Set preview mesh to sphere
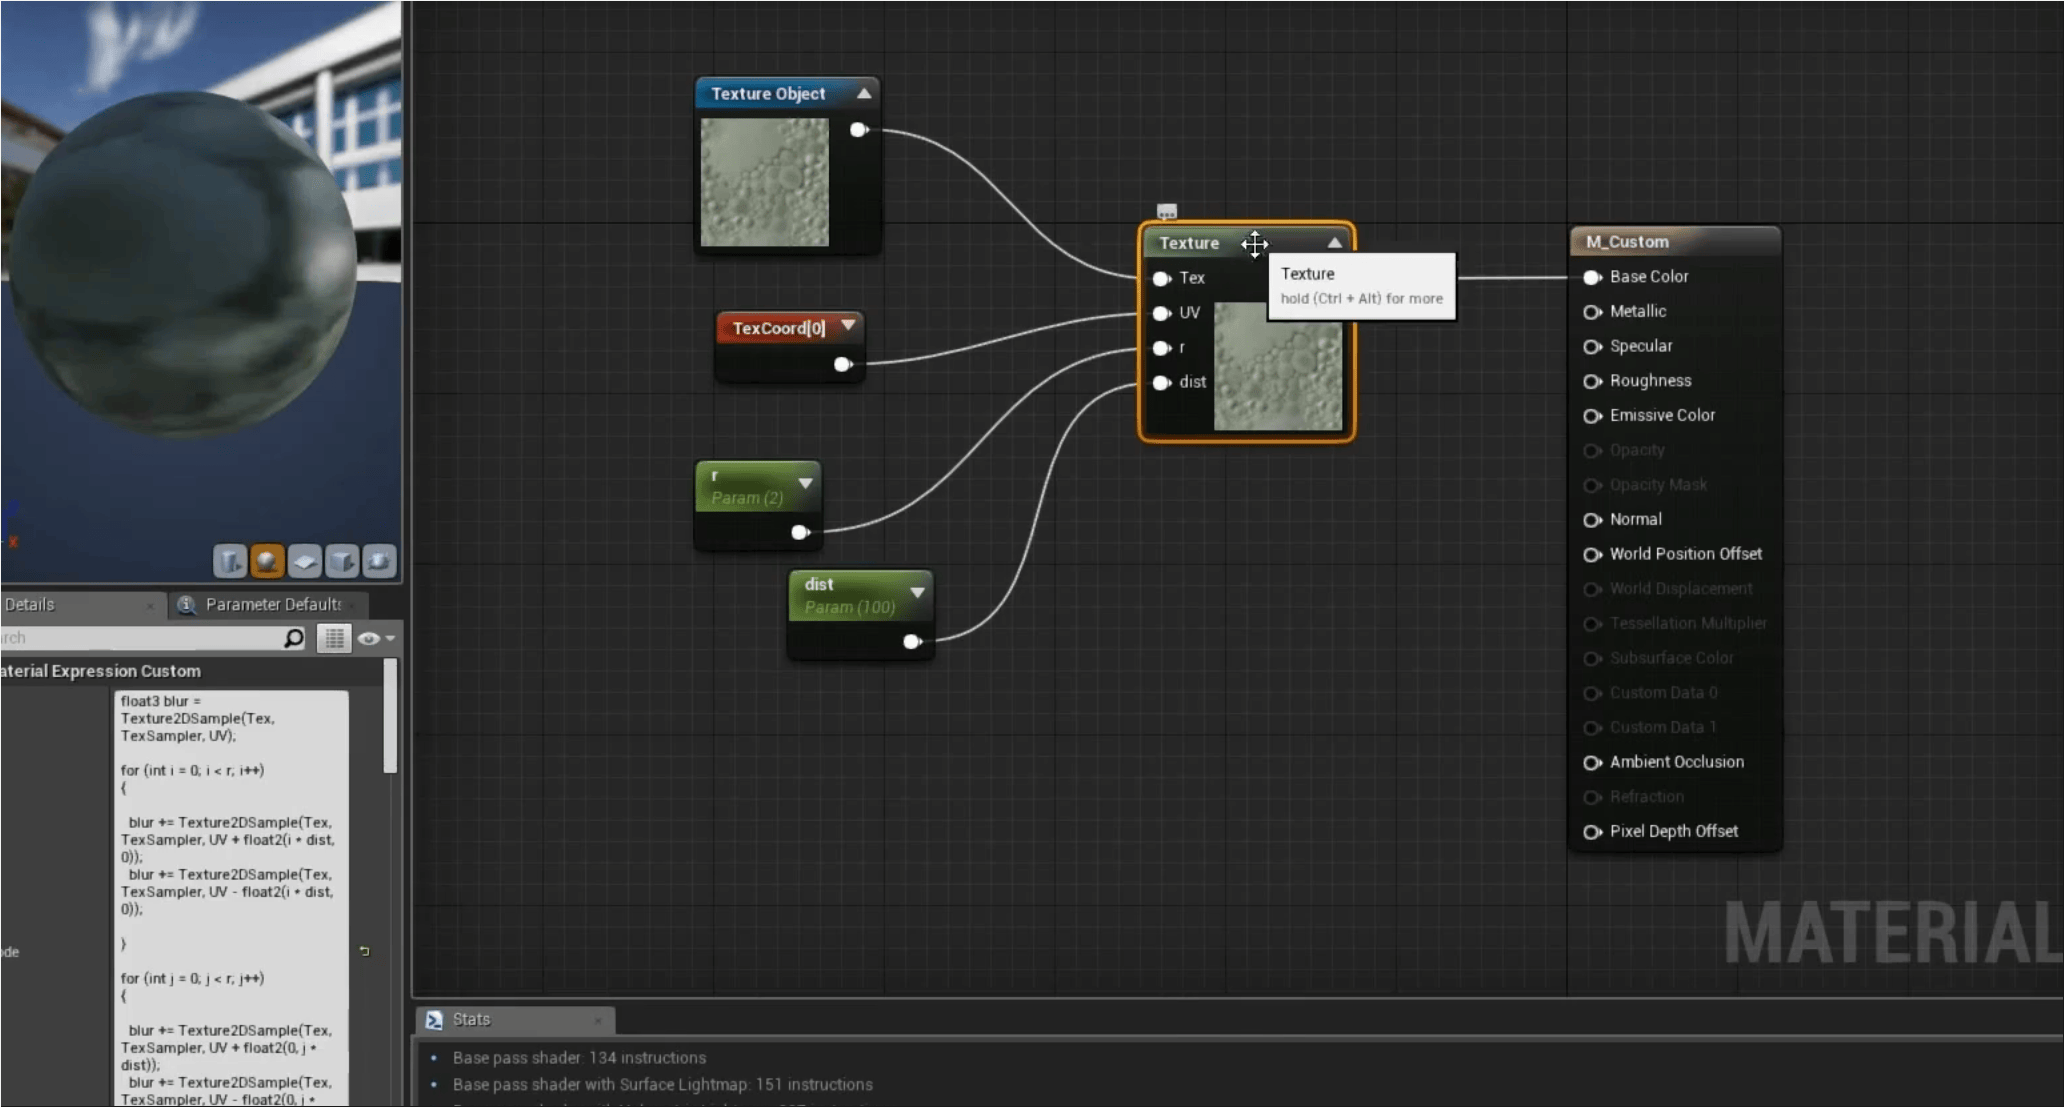Image resolution: width=2064 pixels, height=1107 pixels. coord(267,561)
